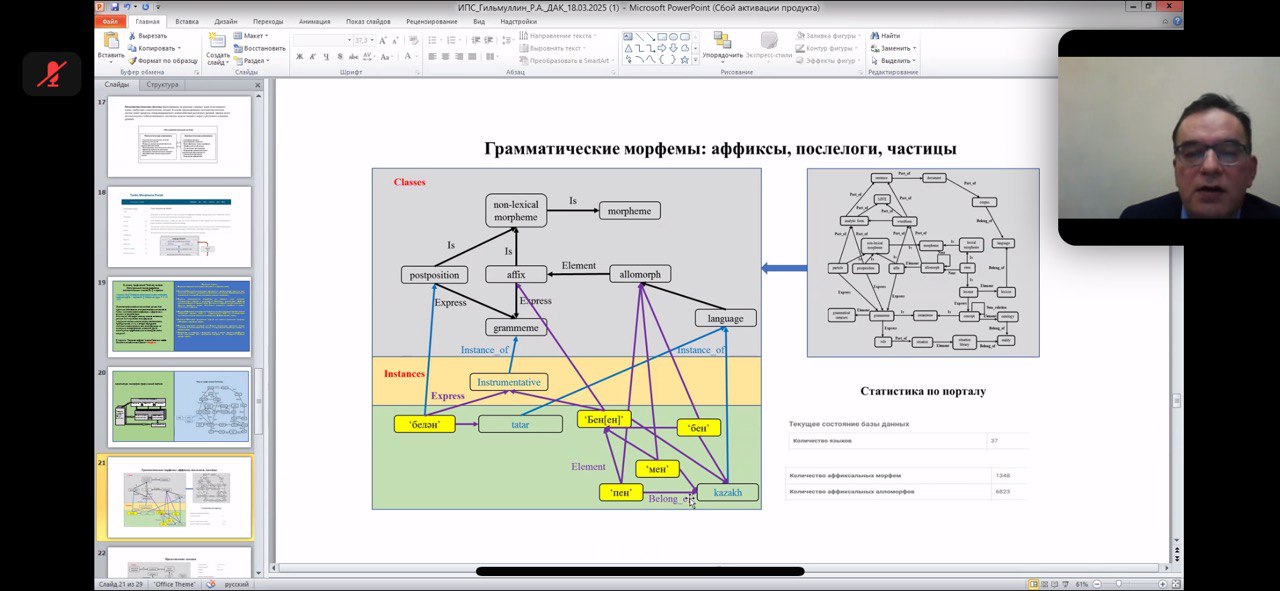This screenshot has height=591, width=1280.
Task: Toggle Italic (К) formatting
Action: click(x=312, y=56)
